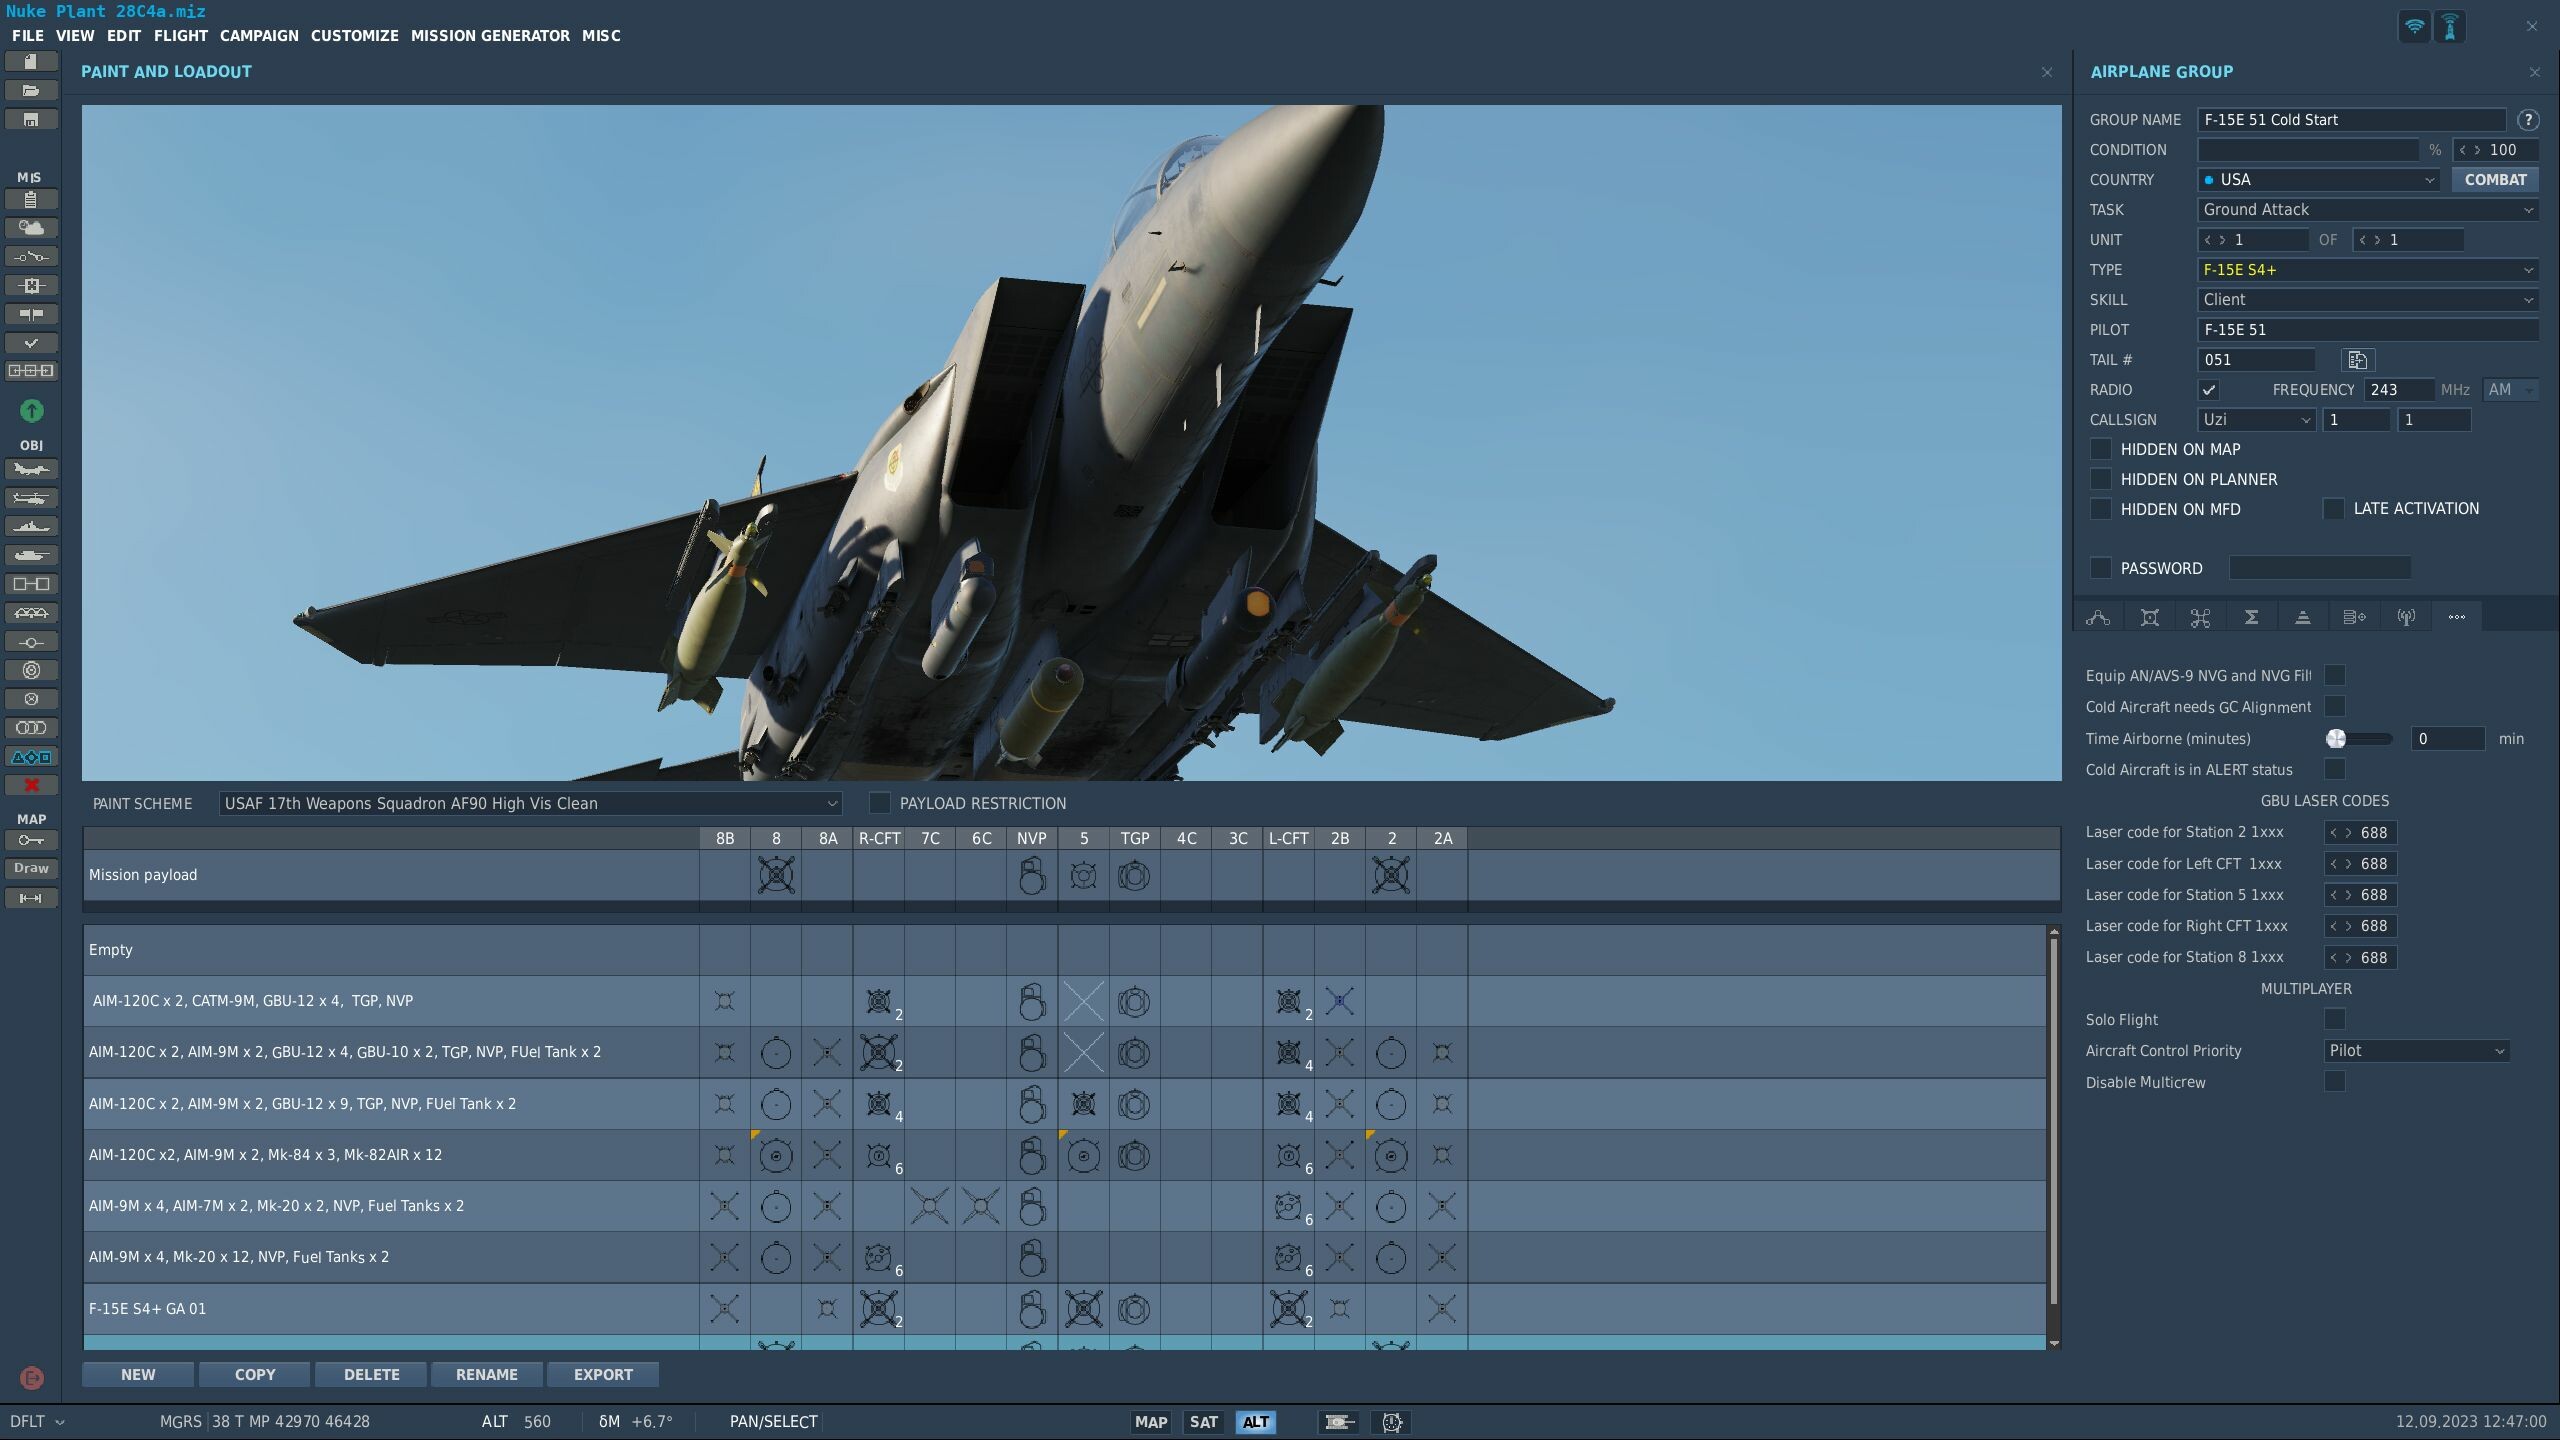The width and height of the screenshot is (2560, 1440).
Task: Click the COPY loadout button
Action: point(255,1375)
